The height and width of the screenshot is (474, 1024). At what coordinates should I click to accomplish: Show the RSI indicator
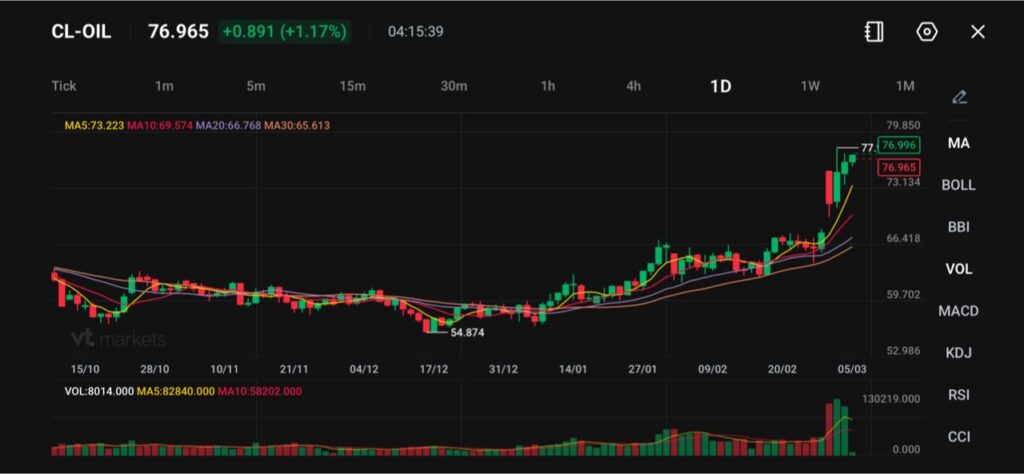(958, 395)
